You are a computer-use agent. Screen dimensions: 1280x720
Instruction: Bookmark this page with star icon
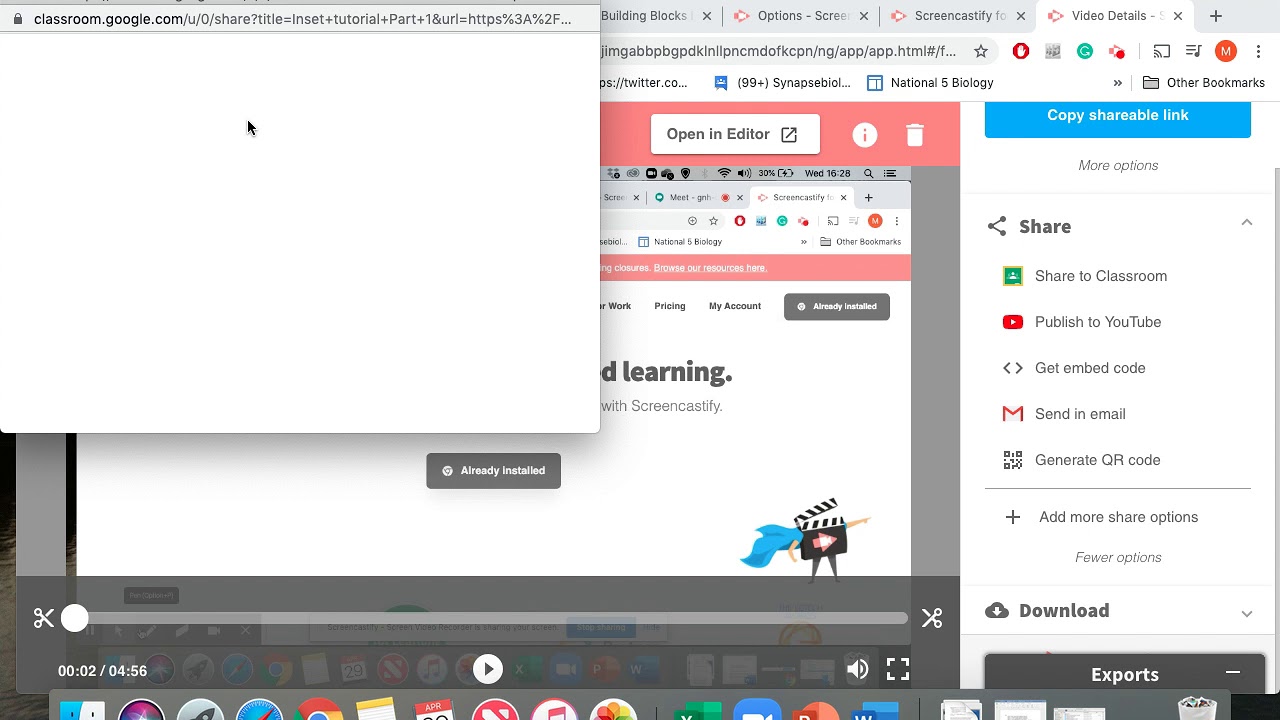pyautogui.click(x=981, y=51)
